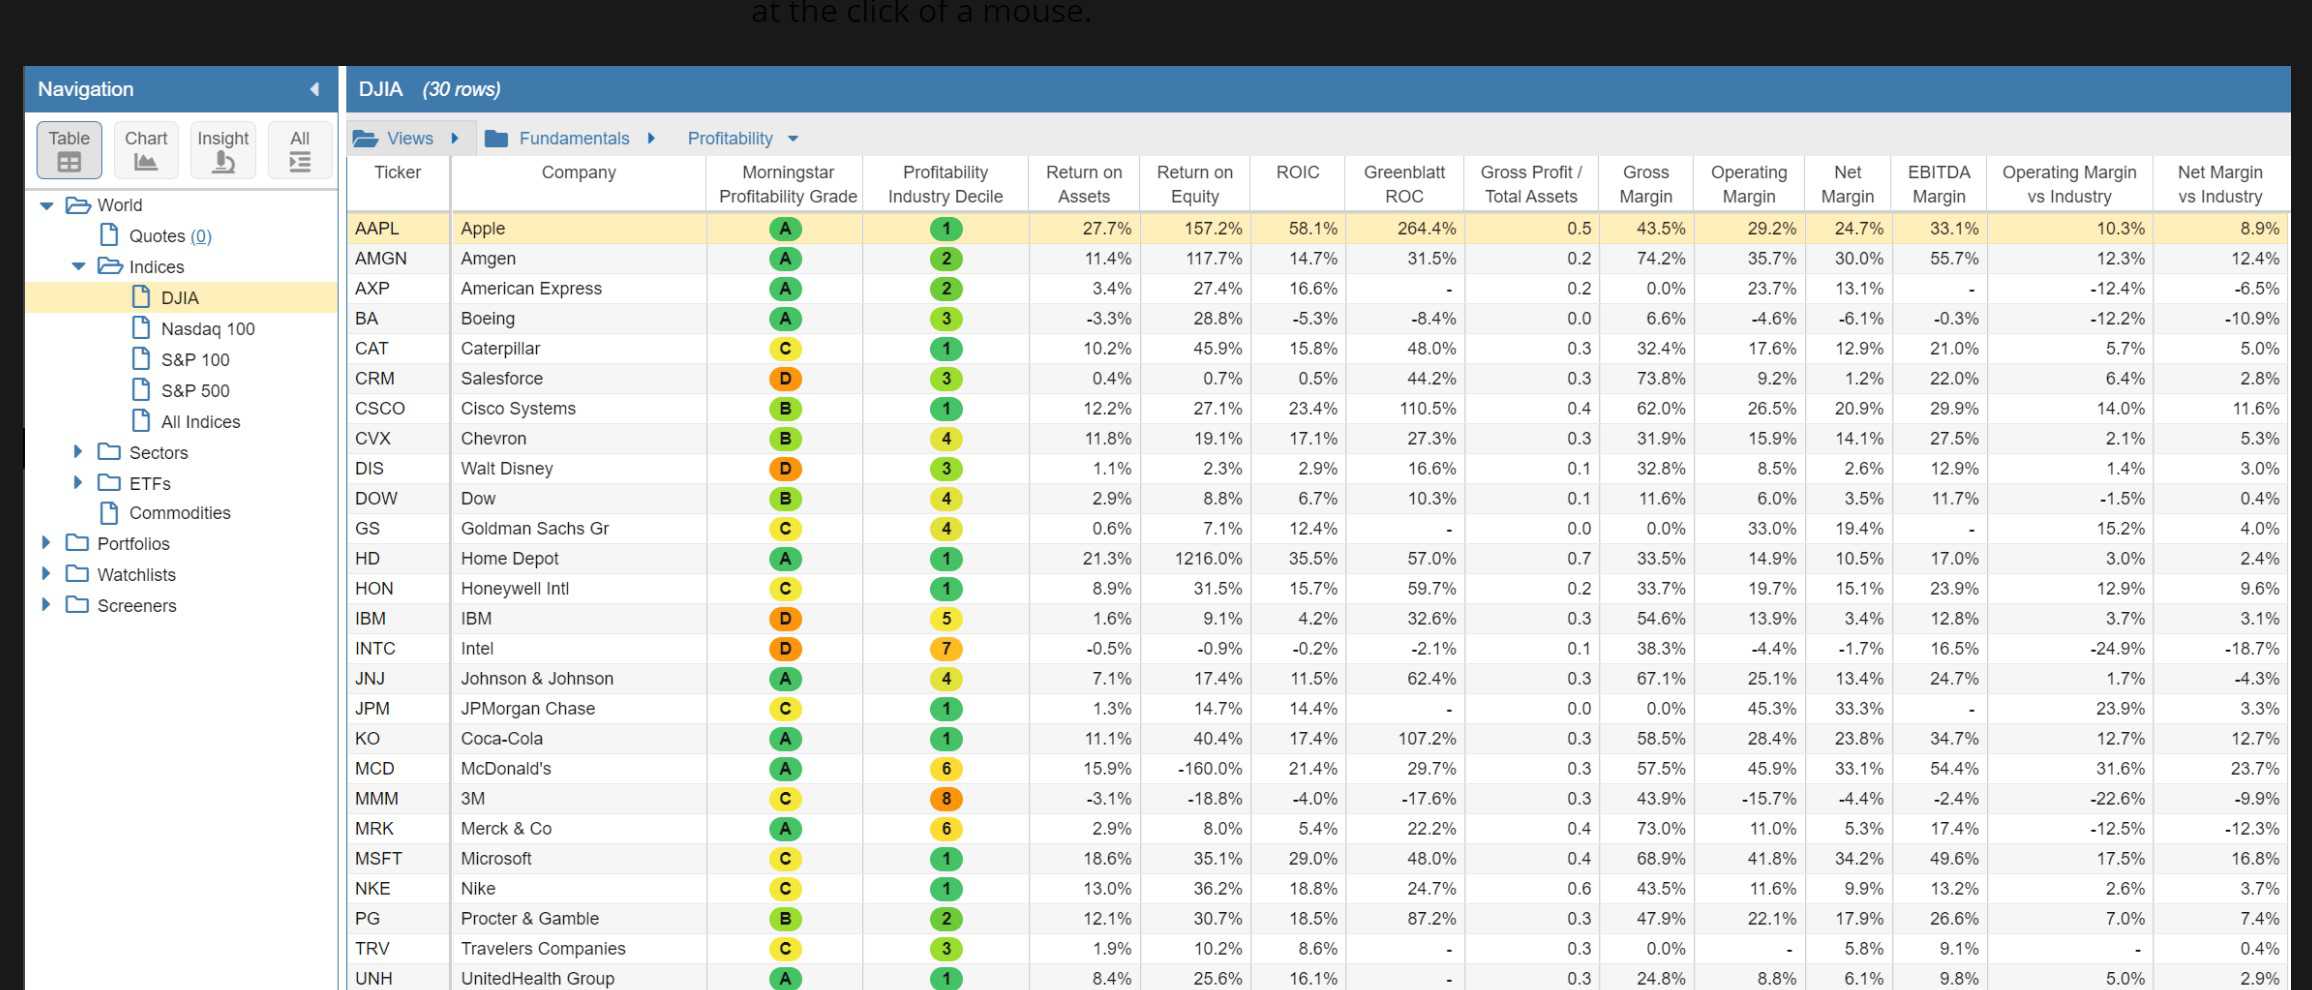This screenshot has height=990, width=2312.
Task: Click Chevron's industry decile 4 badge
Action: (946, 439)
